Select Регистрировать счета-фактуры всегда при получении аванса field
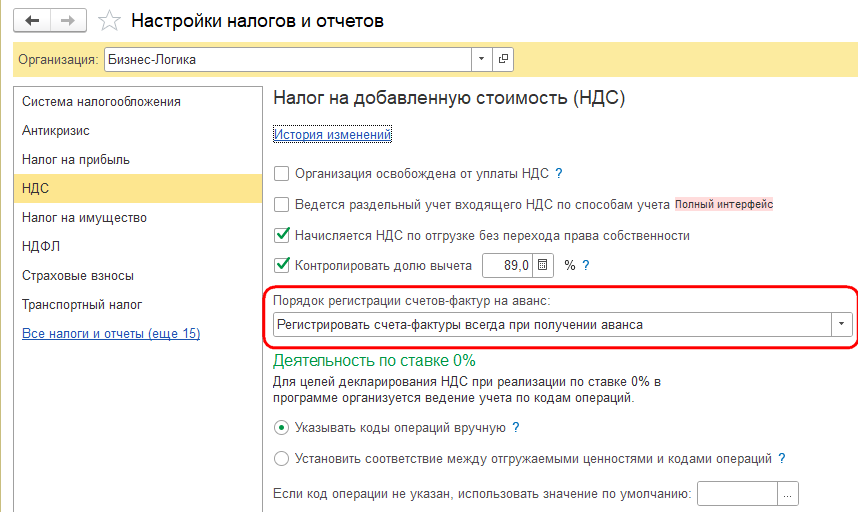Screen dimensions: 858x512 [552, 324]
